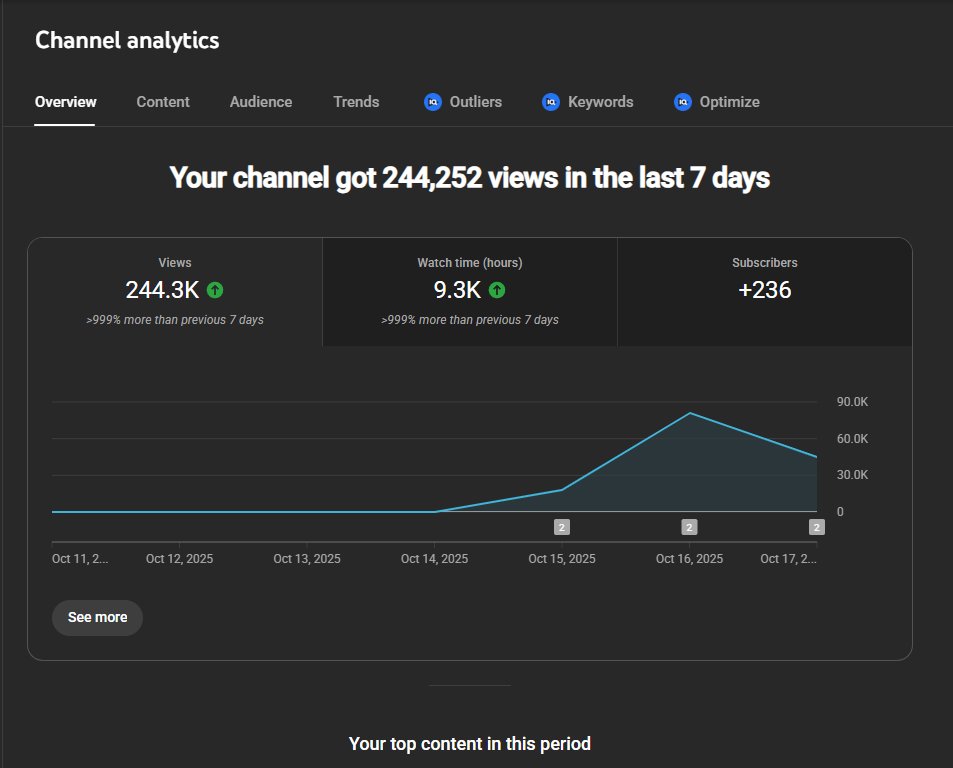The width and height of the screenshot is (953, 768).
Task: Select the Trends tab
Action: (x=356, y=101)
